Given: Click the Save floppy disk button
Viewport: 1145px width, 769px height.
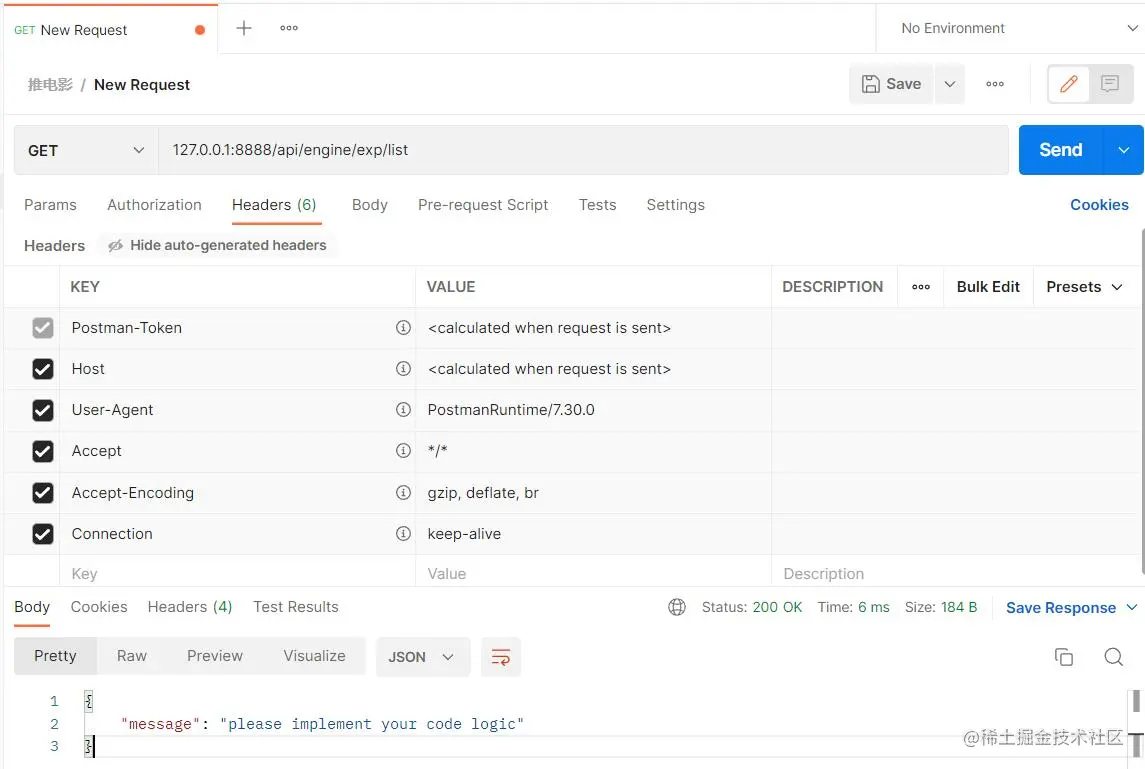Looking at the screenshot, I should 891,84.
